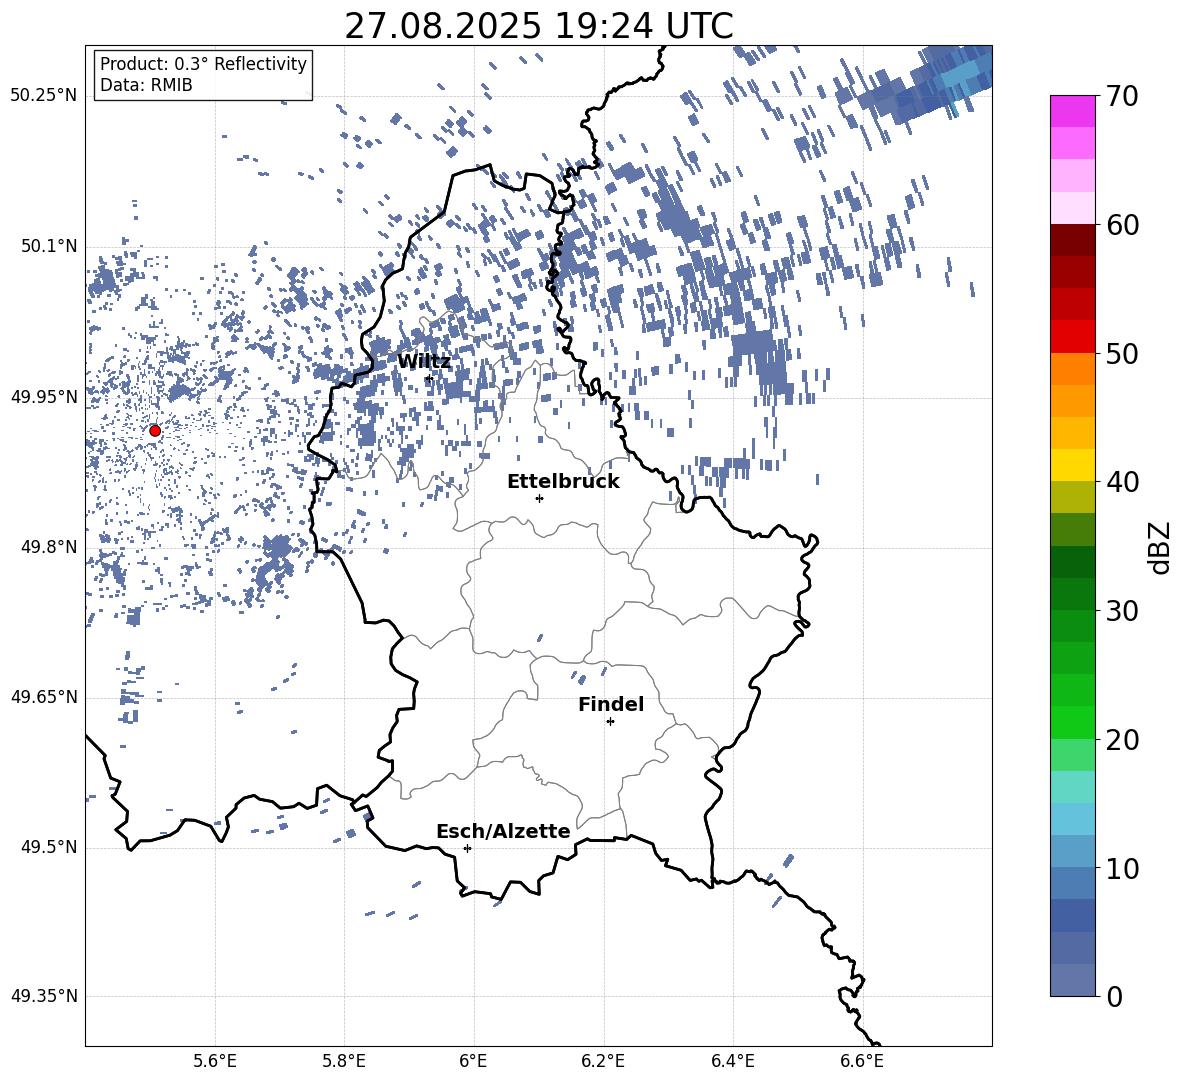Click the 50.25°N latitude label
The height and width of the screenshot is (1081, 1184).
44,96
